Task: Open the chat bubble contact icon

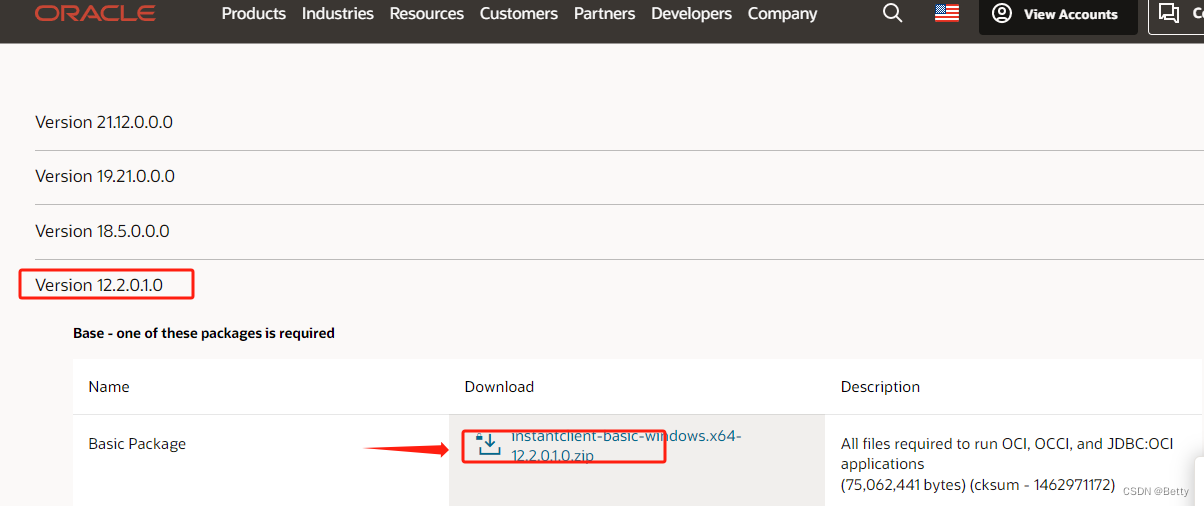Action: point(1168,13)
